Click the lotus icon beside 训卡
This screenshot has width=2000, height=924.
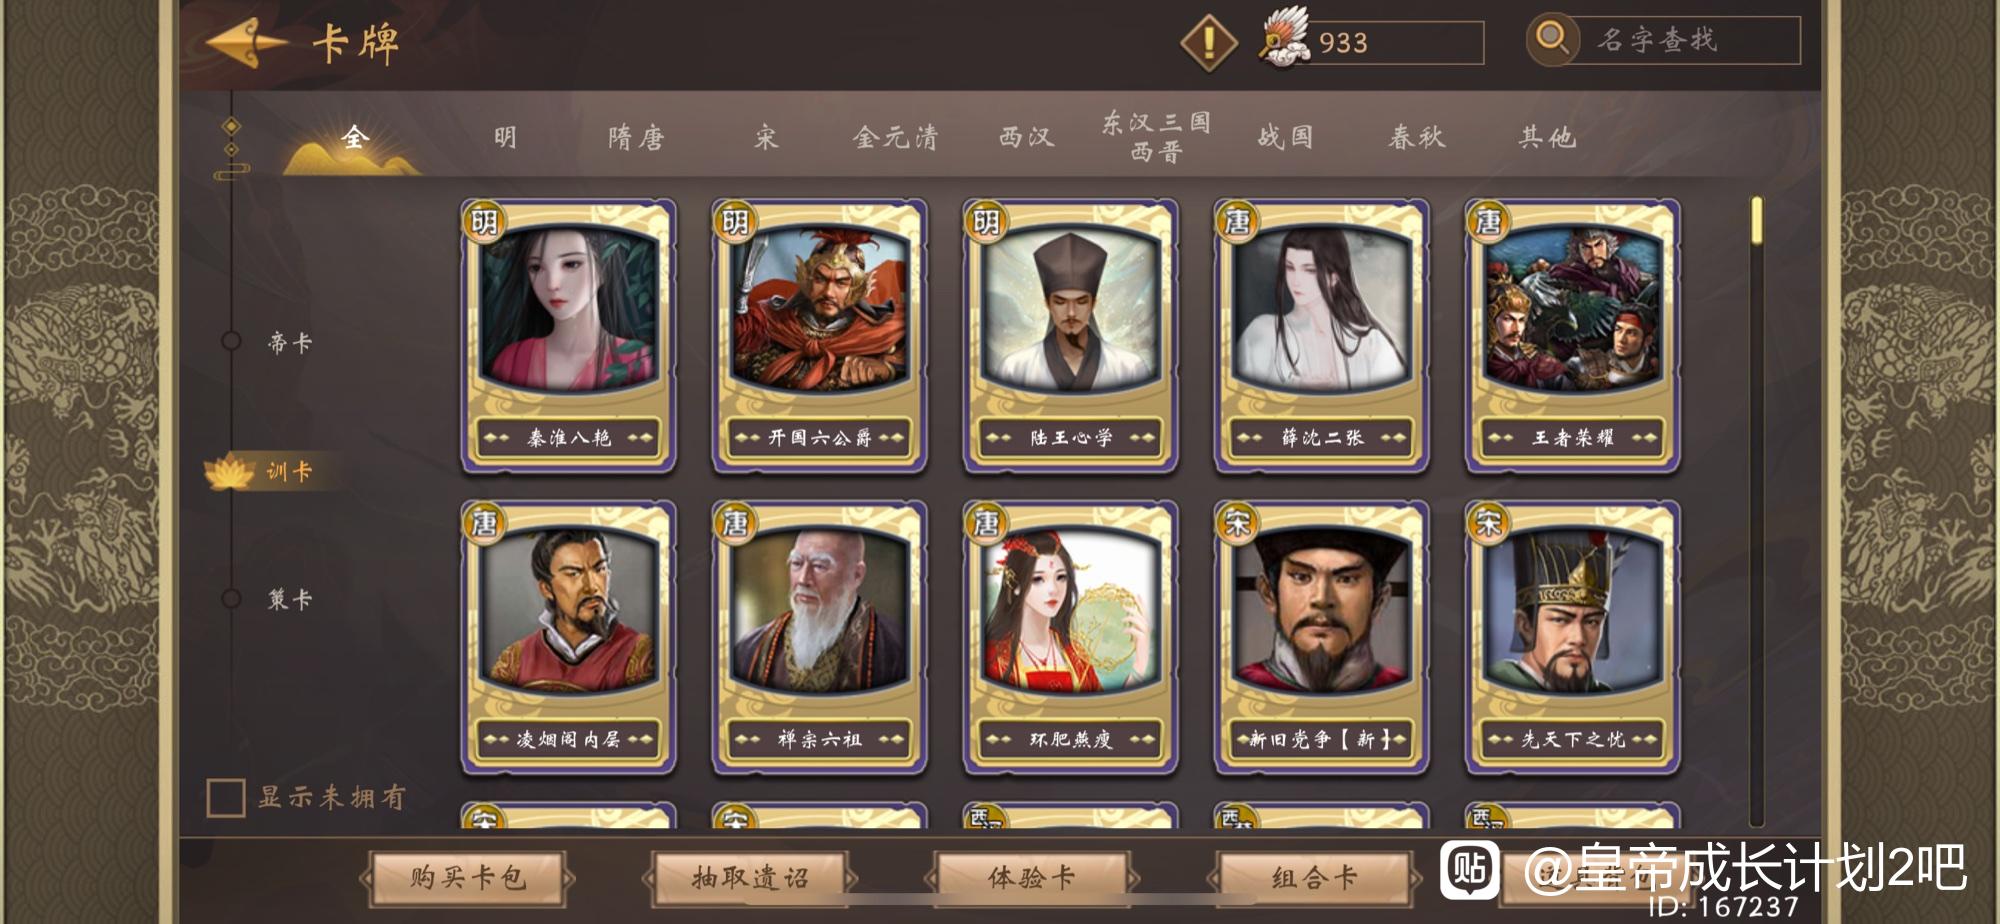point(229,471)
